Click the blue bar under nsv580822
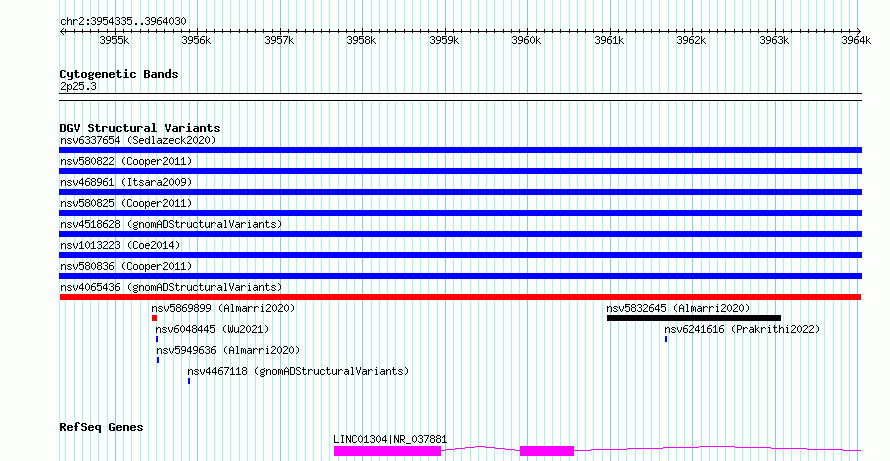Screen dimensions: 890x461 tap(460, 171)
